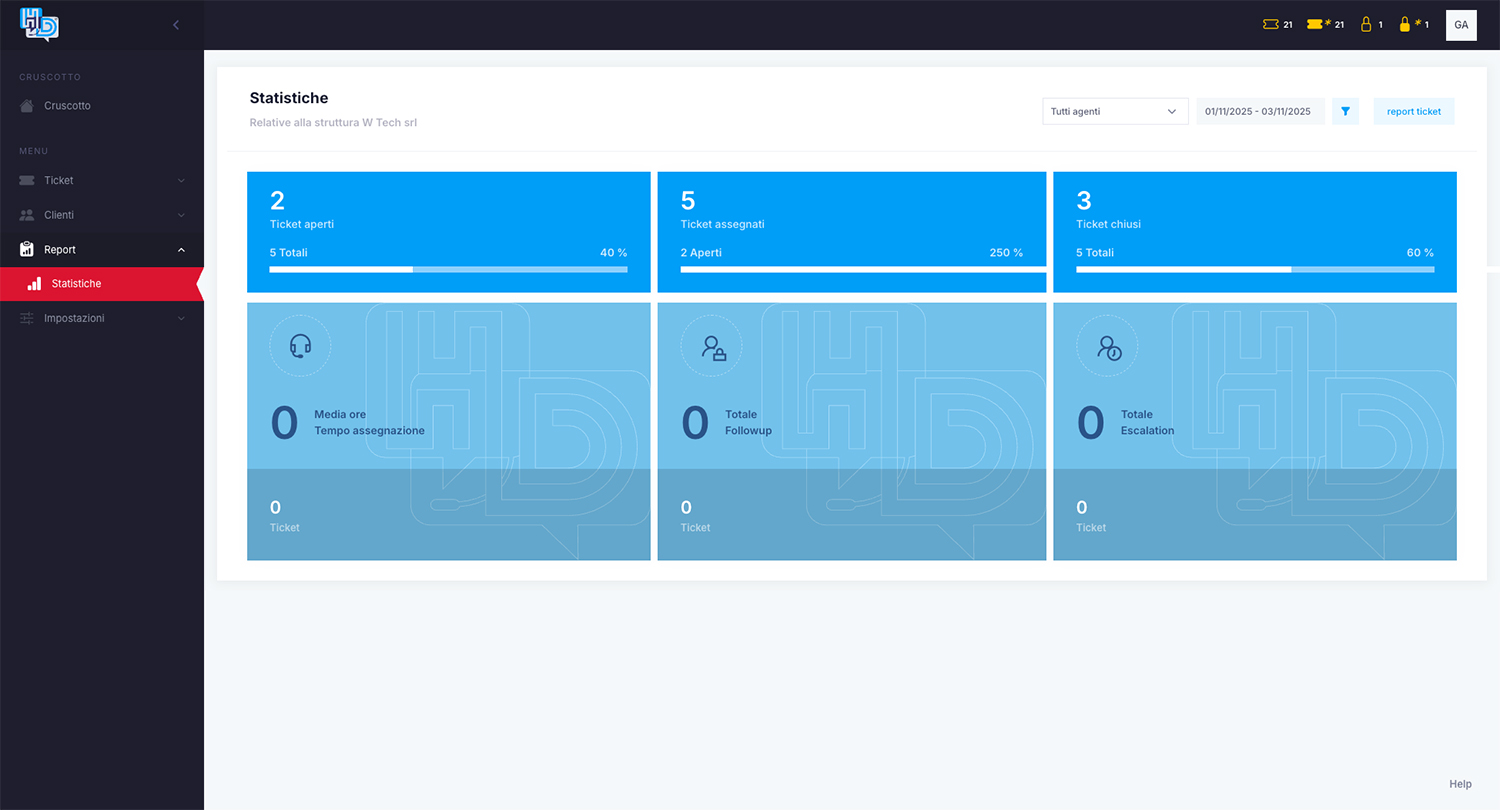Image resolution: width=1500 pixels, height=810 pixels.
Task: Click the HD helpdesk logo
Action: (39, 24)
